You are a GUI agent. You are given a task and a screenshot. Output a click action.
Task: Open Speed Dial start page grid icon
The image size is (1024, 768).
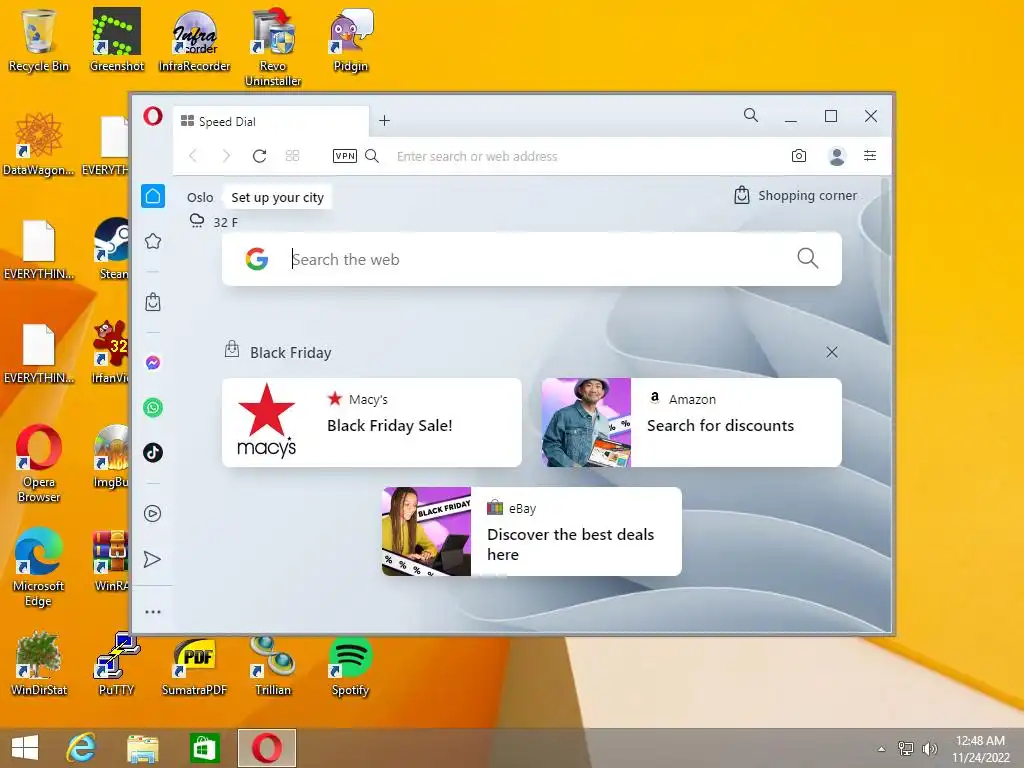coord(293,156)
